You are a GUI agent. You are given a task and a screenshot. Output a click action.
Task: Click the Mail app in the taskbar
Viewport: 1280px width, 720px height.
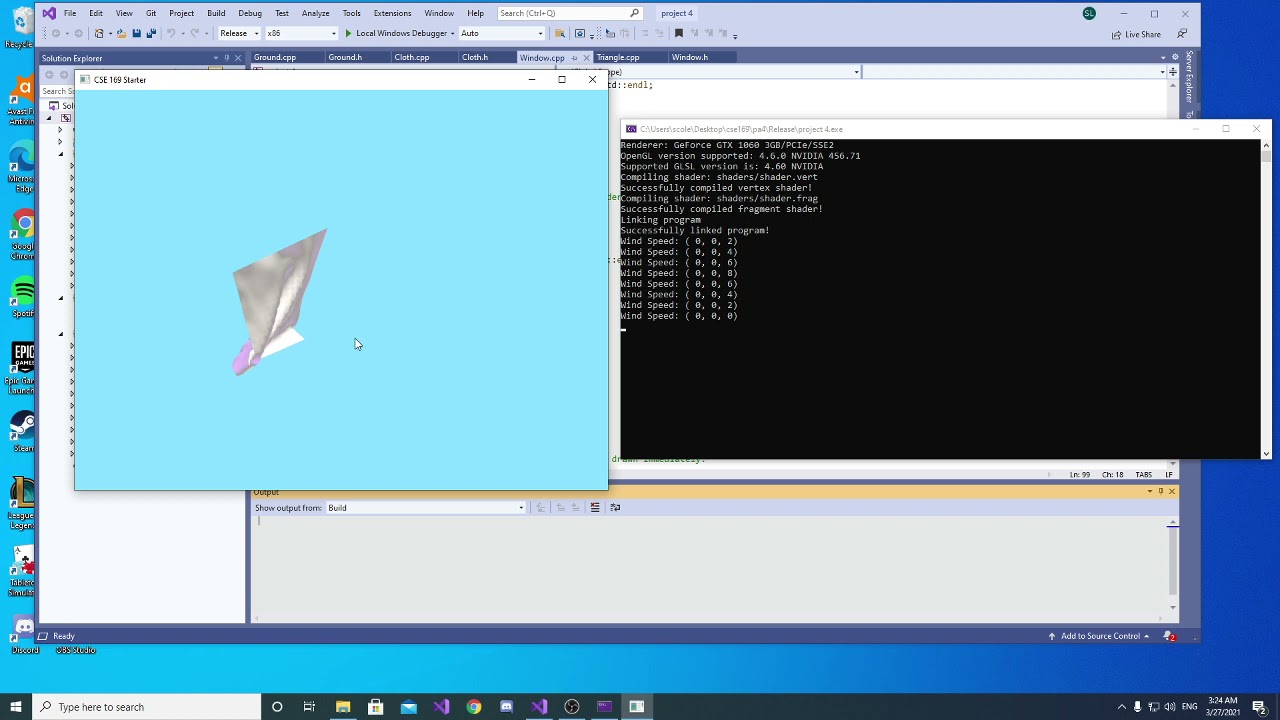pyautogui.click(x=408, y=707)
